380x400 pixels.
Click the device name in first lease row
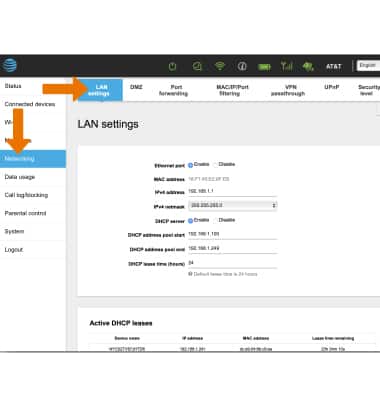tap(127, 349)
